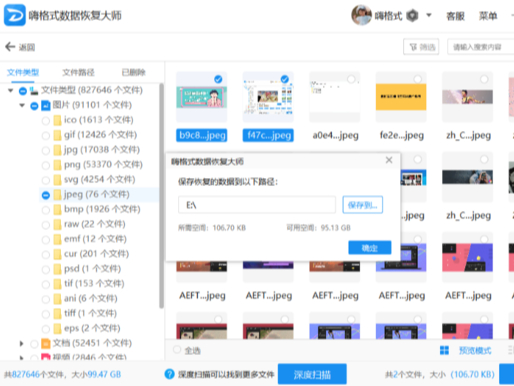
Task: Click the ico folder icon
Action: click(x=57, y=120)
